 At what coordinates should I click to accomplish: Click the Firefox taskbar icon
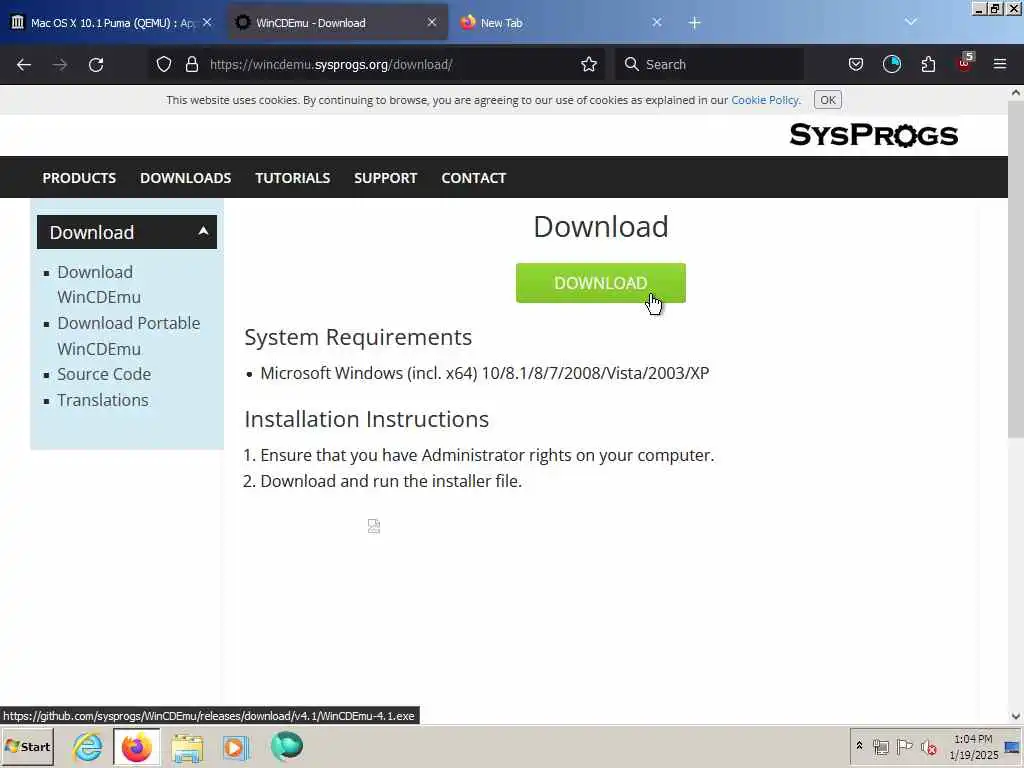click(x=136, y=746)
